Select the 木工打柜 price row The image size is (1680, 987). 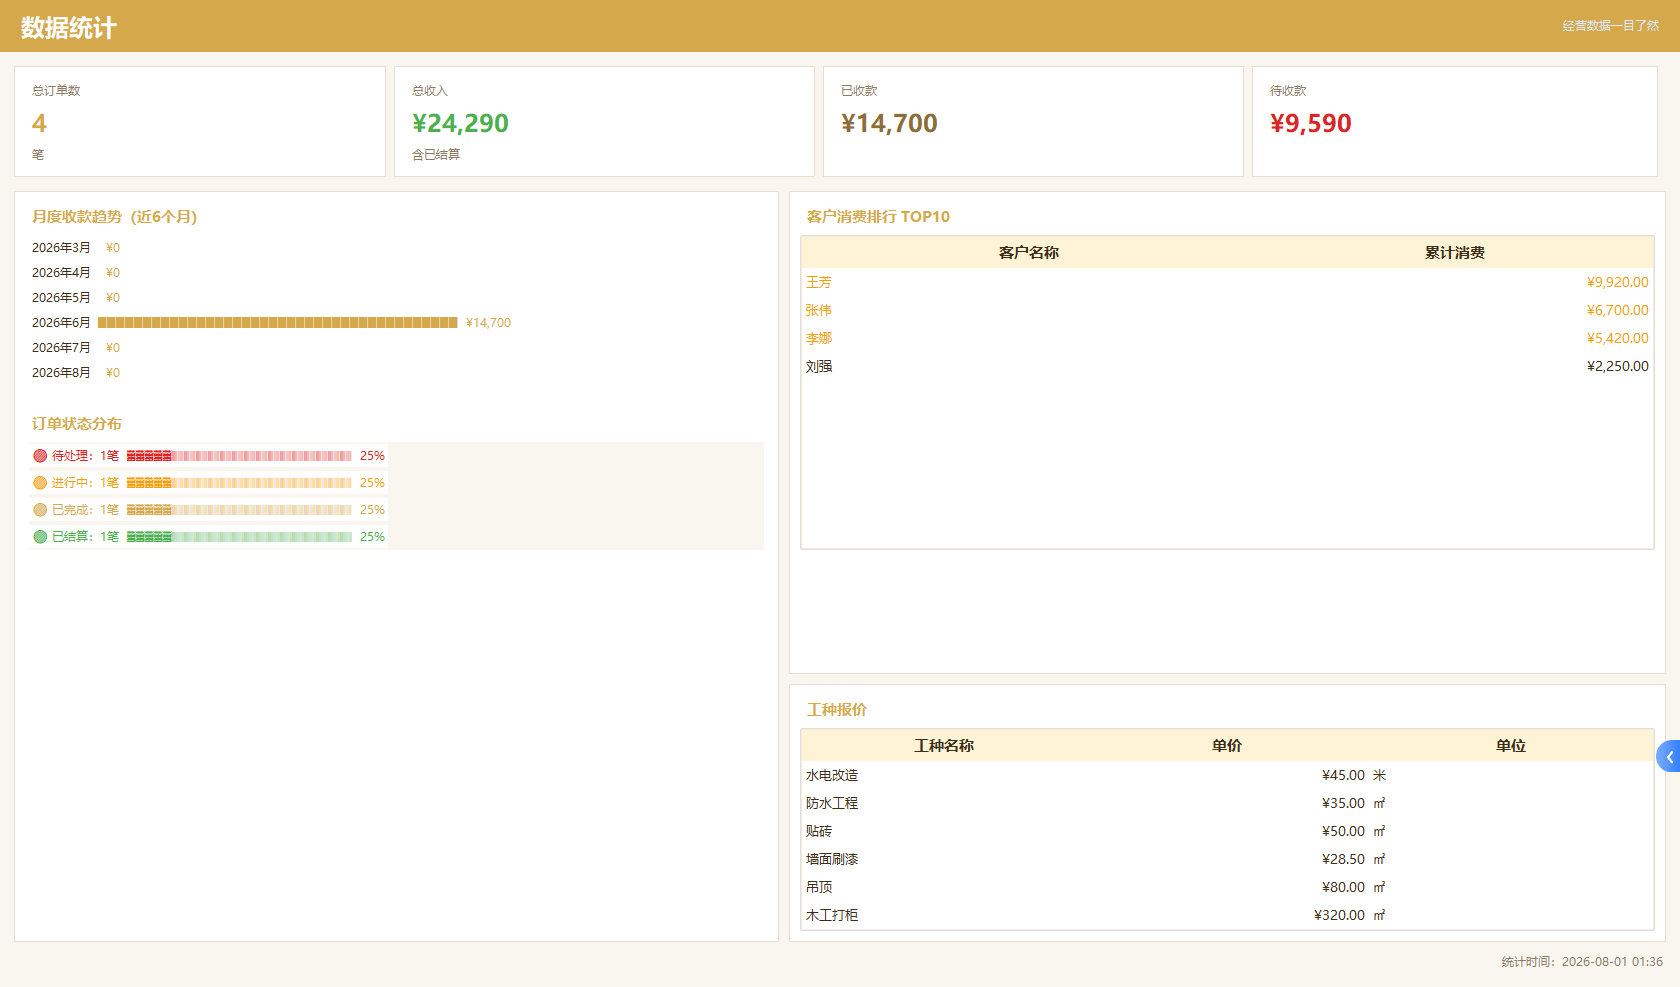tap(1227, 915)
